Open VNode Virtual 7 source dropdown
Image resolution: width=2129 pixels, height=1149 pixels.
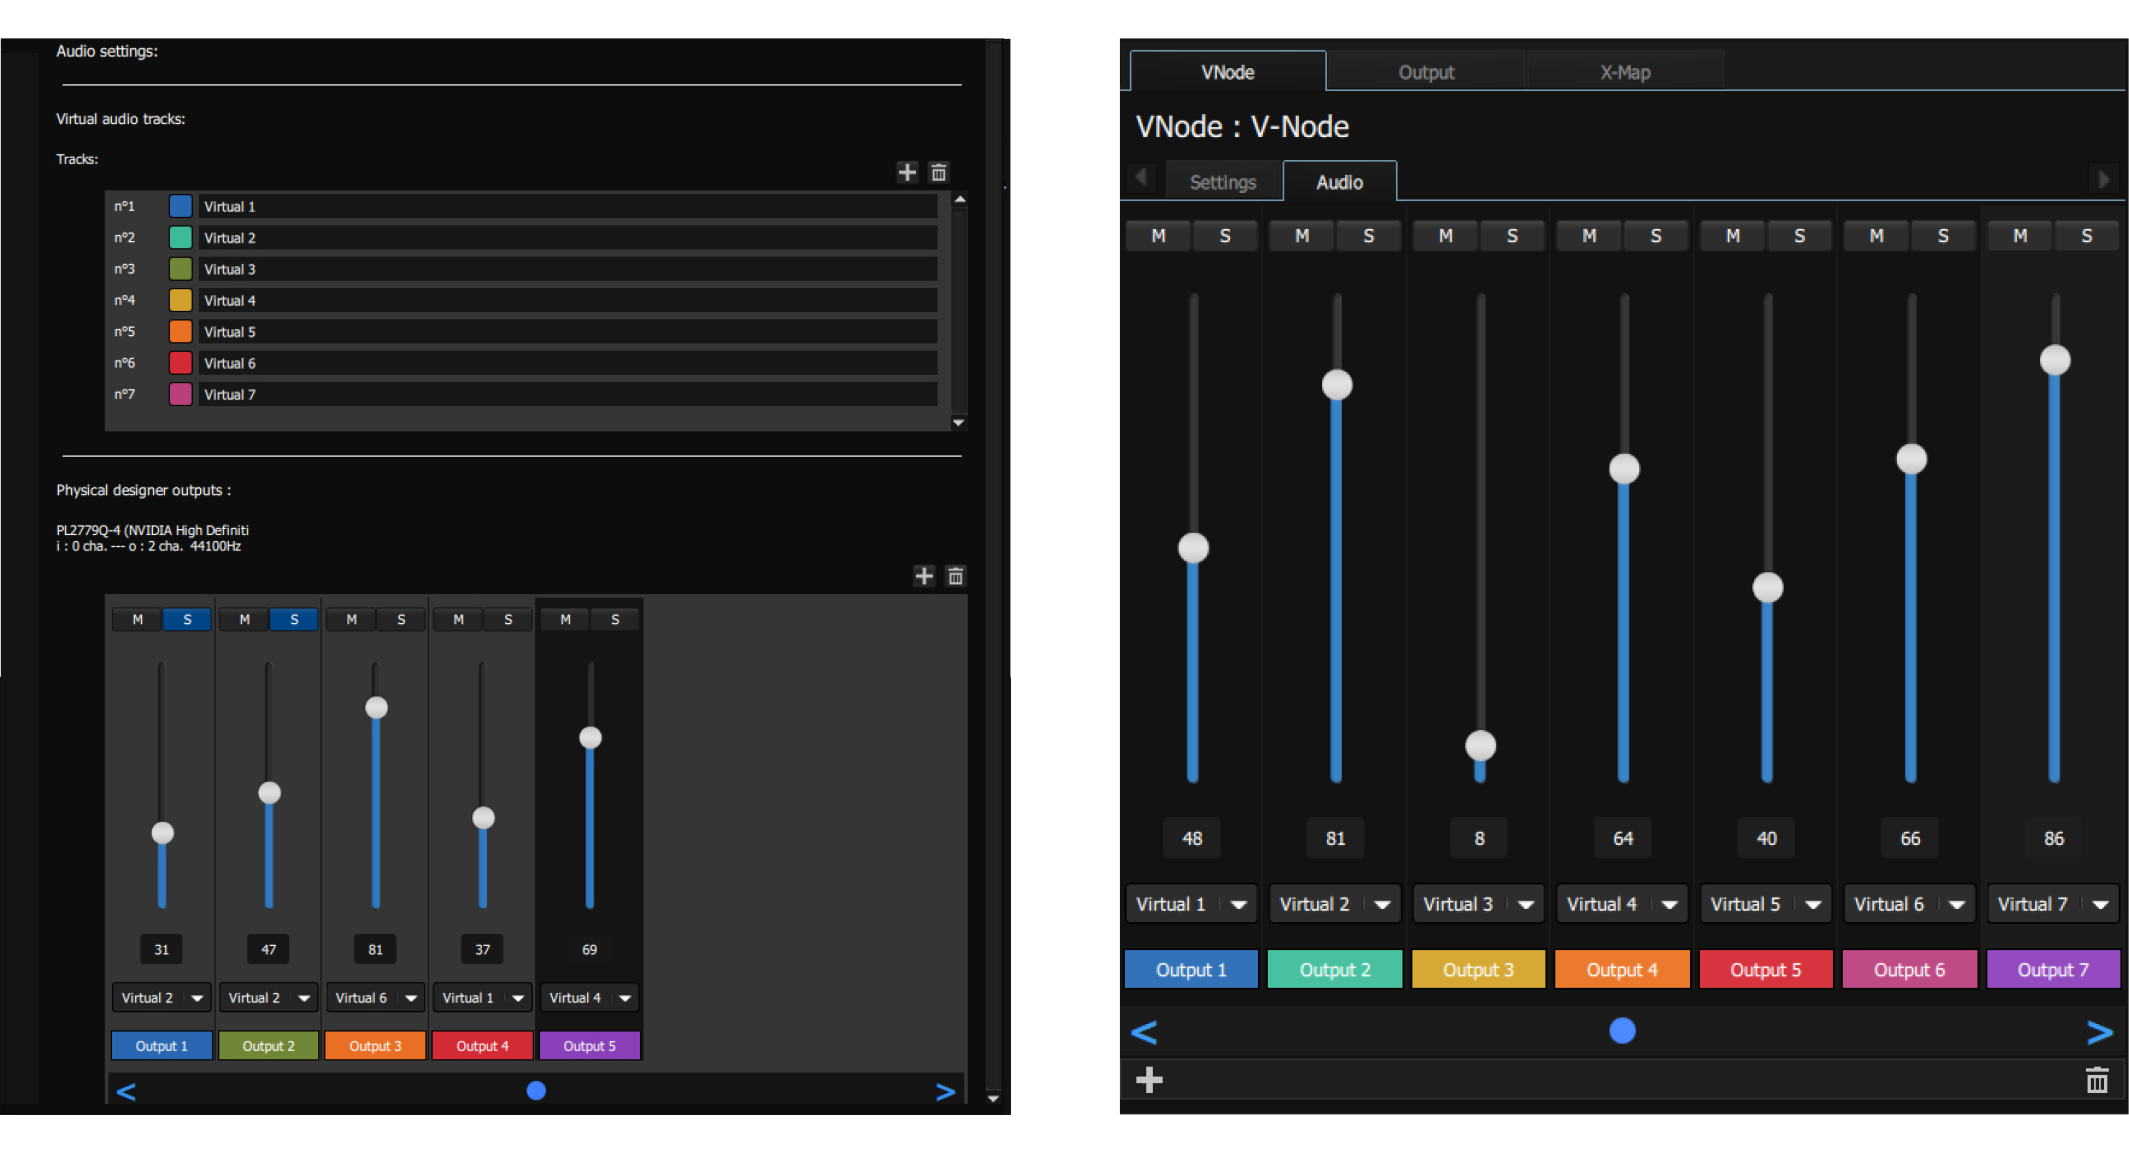coord(2053,904)
